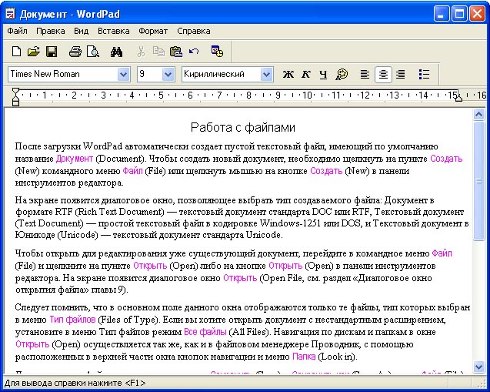490x392 pixels.
Task: Open the Формат menu
Action: click(x=153, y=31)
